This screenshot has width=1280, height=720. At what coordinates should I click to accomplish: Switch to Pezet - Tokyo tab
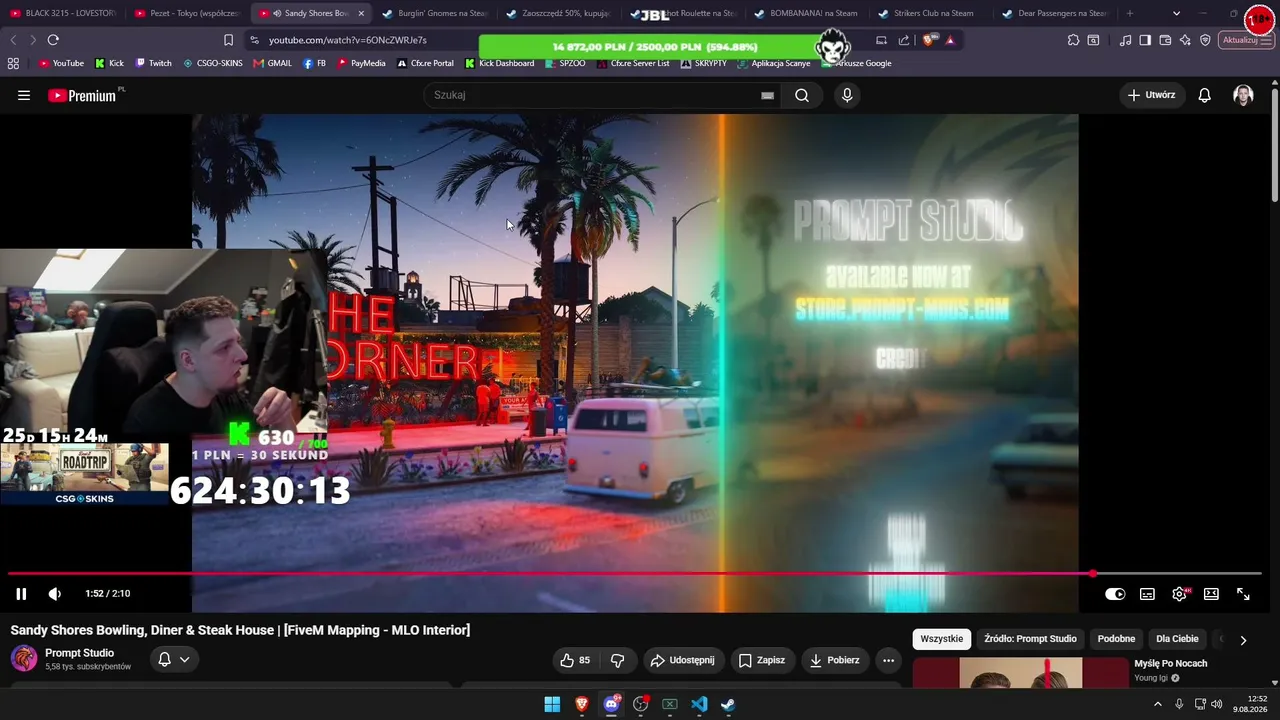(187, 14)
